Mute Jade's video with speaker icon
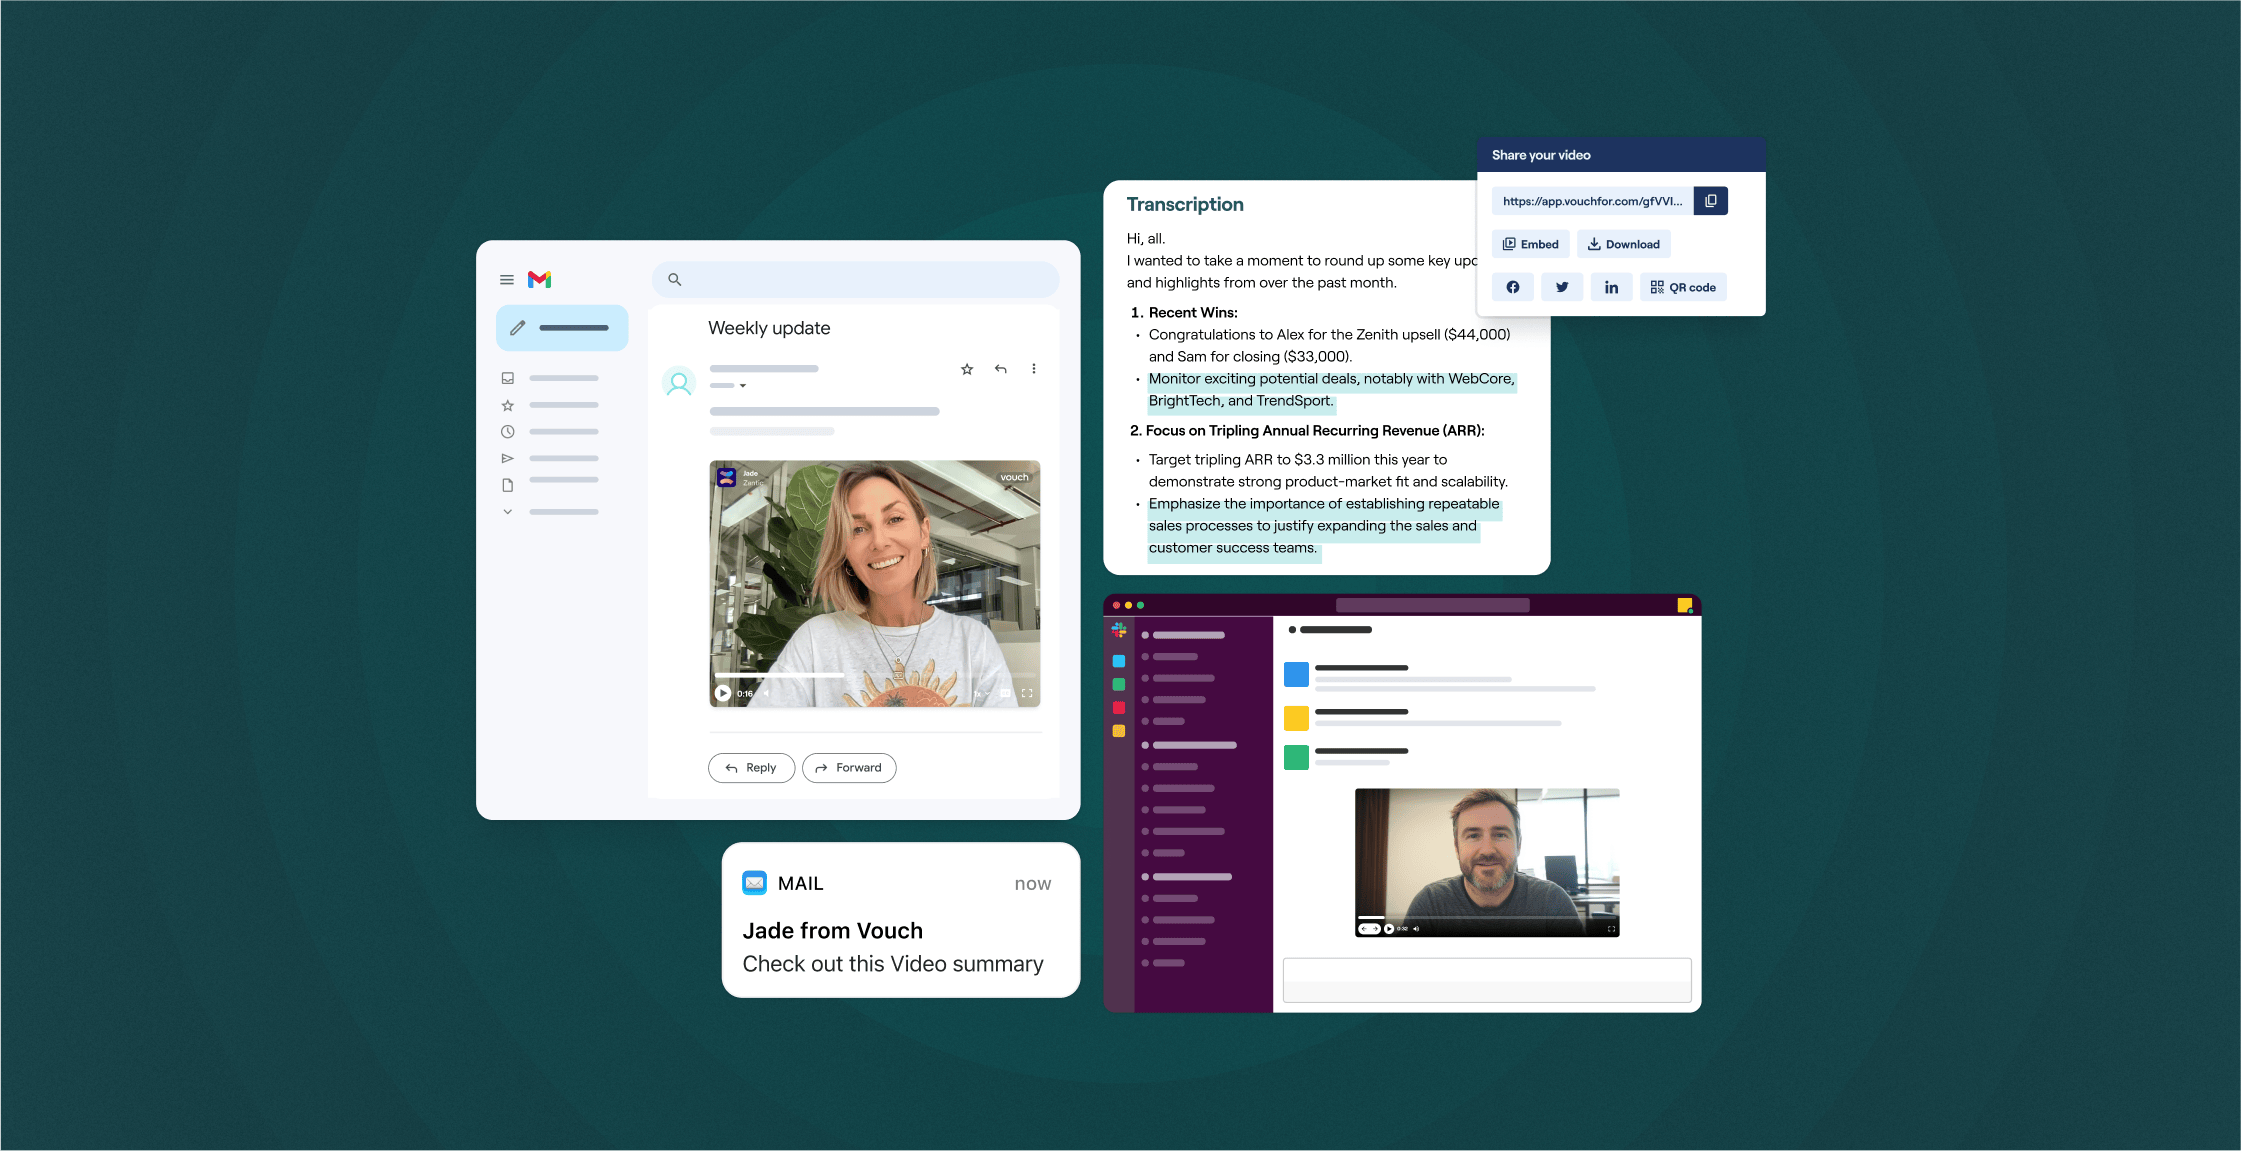The image size is (2241, 1151). coord(767,693)
